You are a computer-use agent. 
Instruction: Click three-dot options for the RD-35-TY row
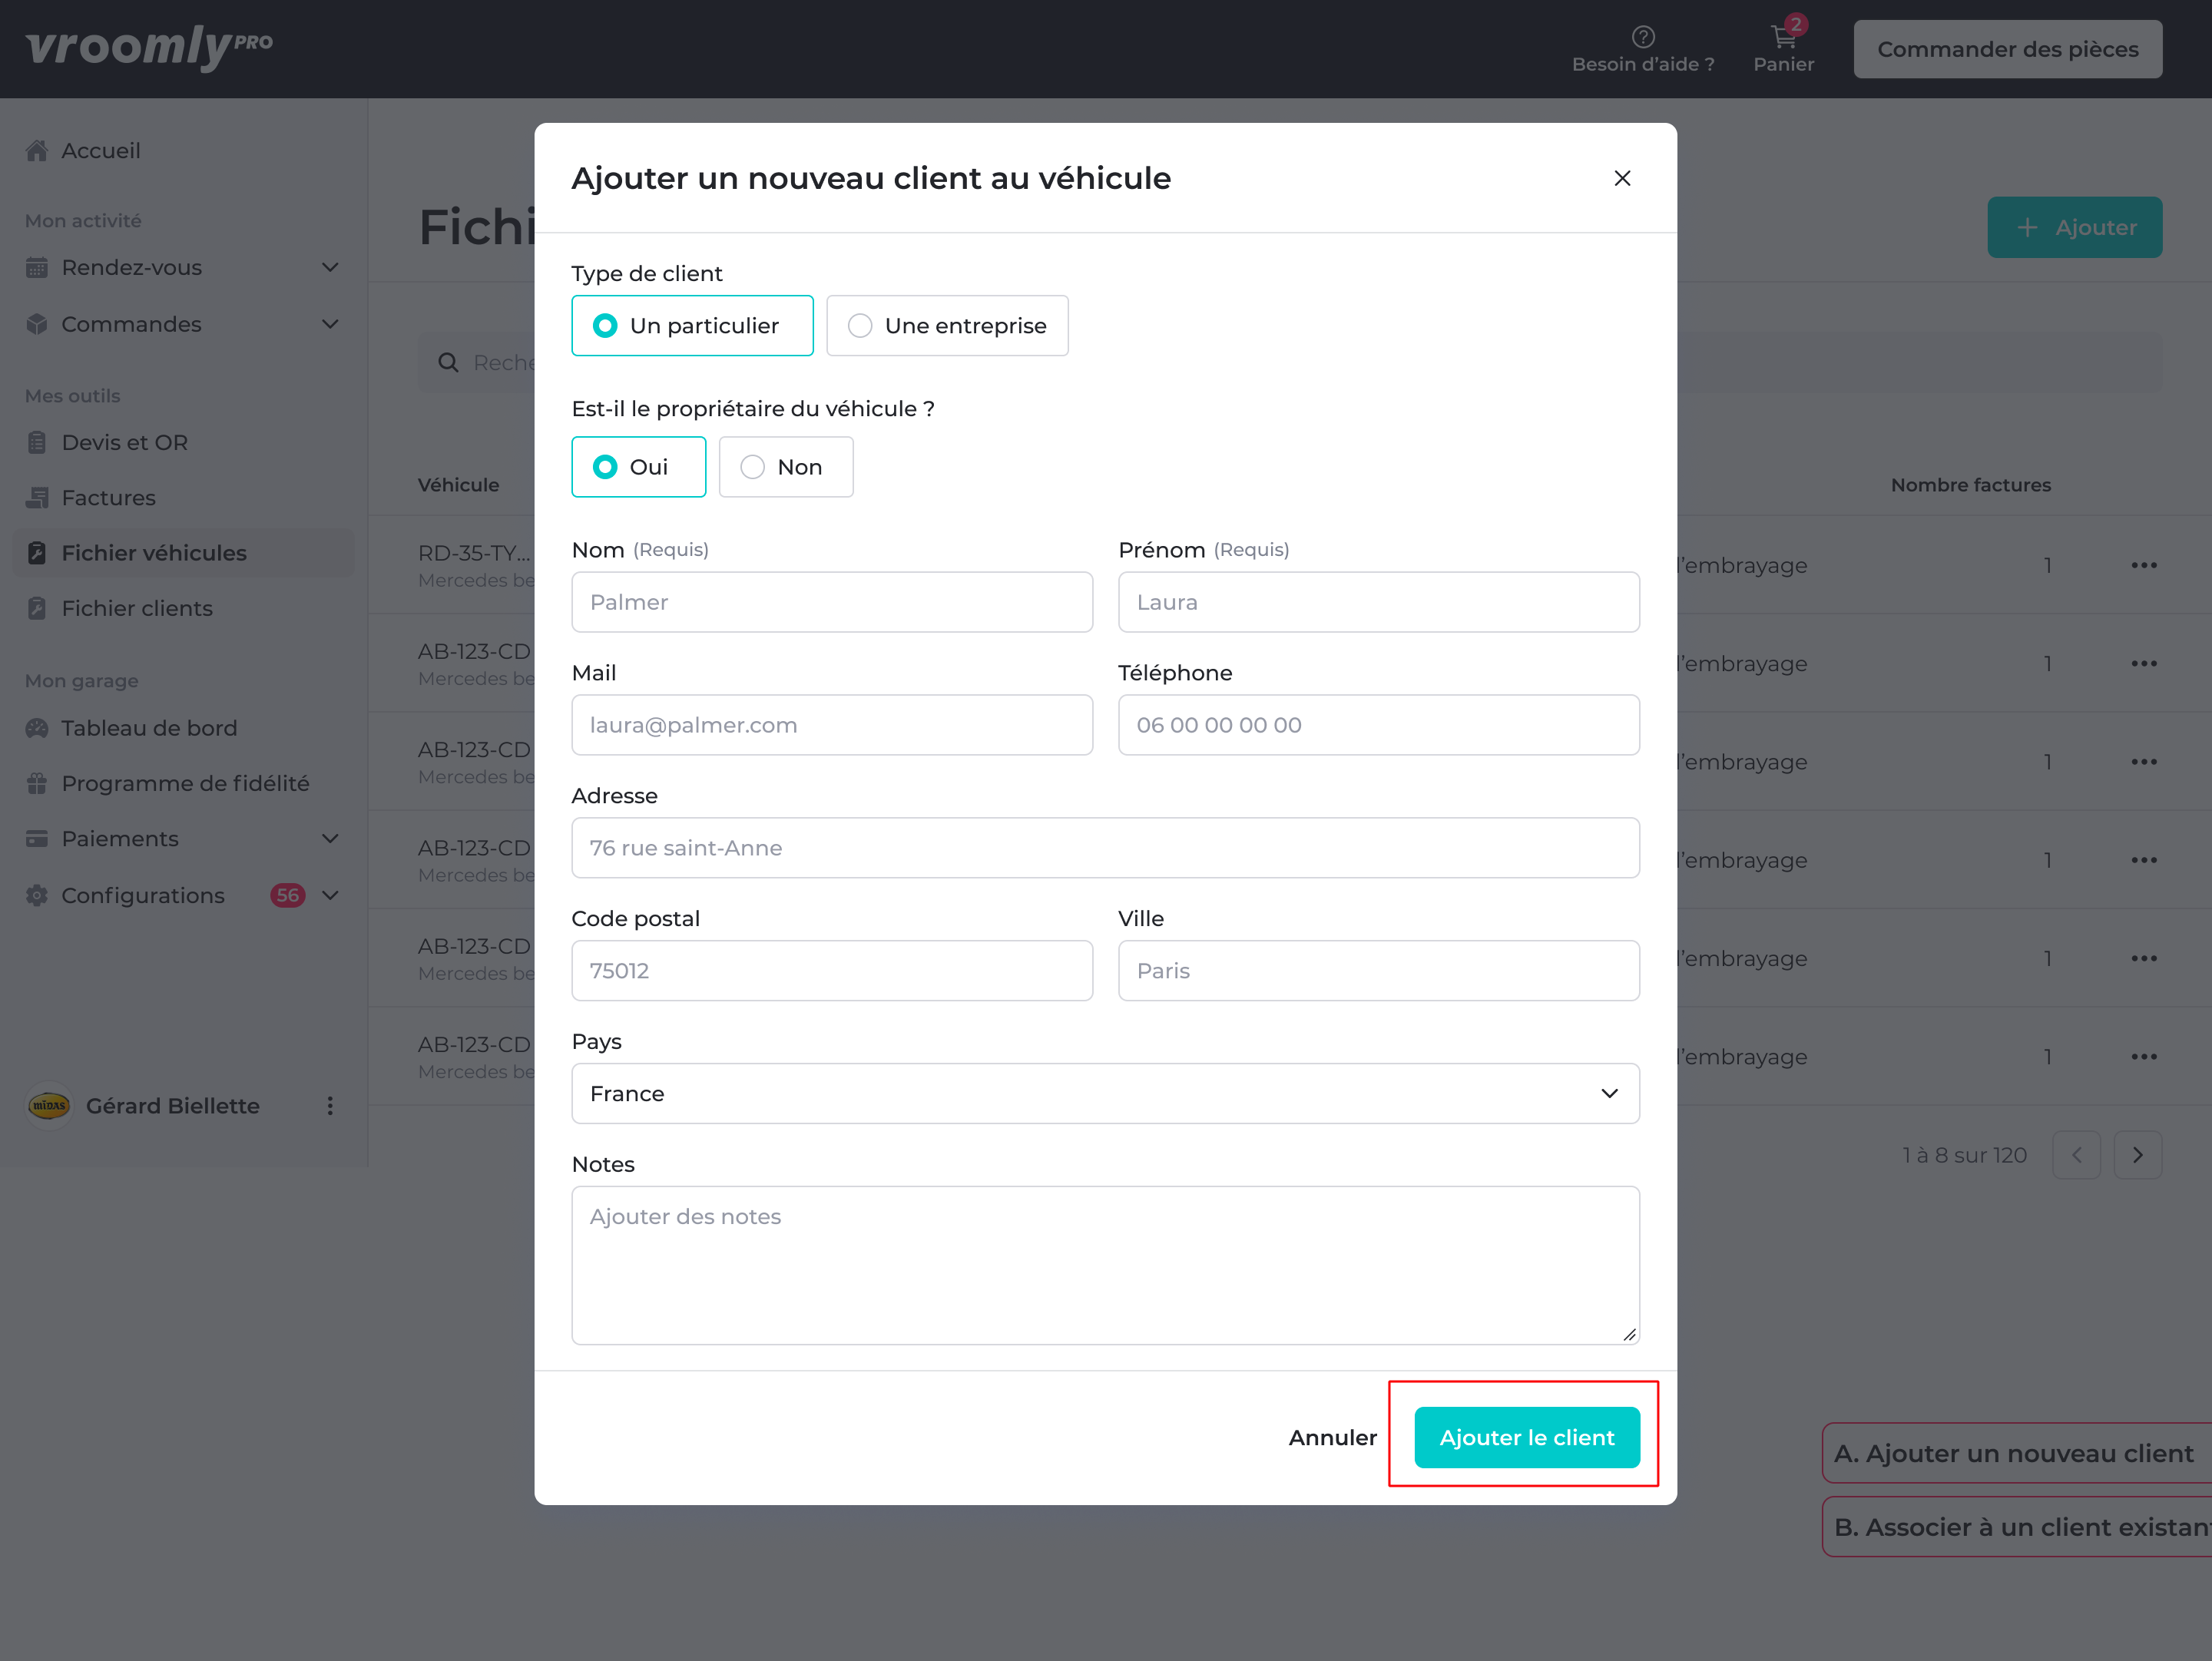(x=2143, y=565)
